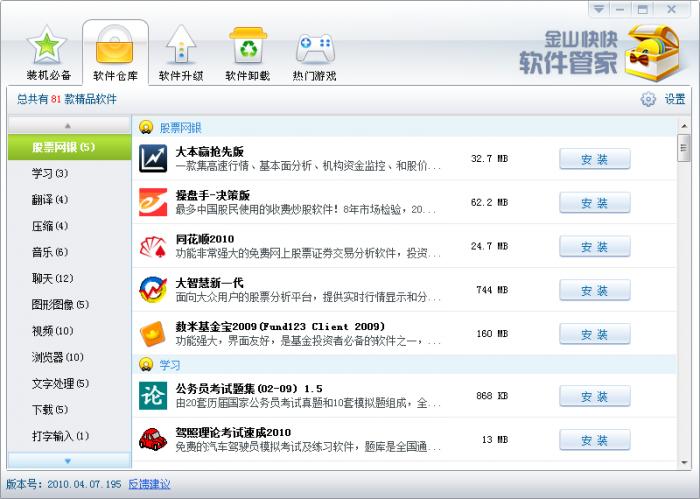
Task: Click the 公务员考试题集 green 论 icon
Action: coord(153,395)
